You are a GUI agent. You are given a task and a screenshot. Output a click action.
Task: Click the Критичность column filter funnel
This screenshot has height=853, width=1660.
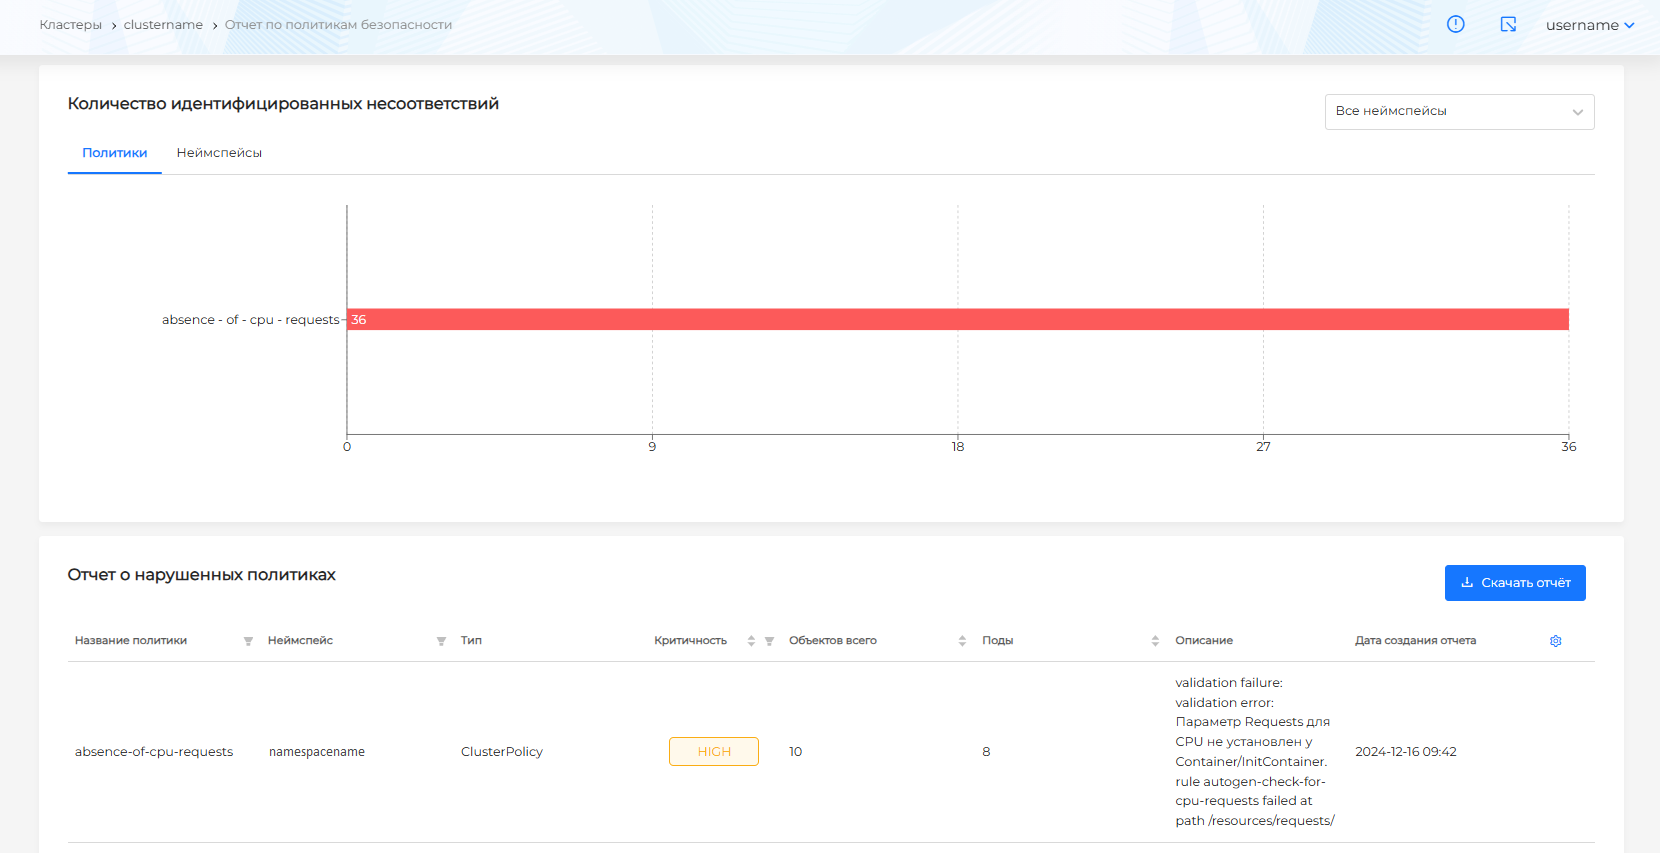769,641
